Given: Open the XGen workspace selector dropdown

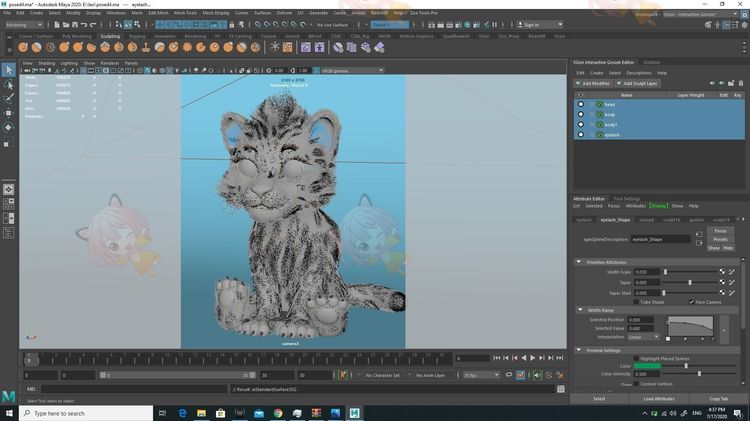Looking at the screenshot, I should 700,14.
